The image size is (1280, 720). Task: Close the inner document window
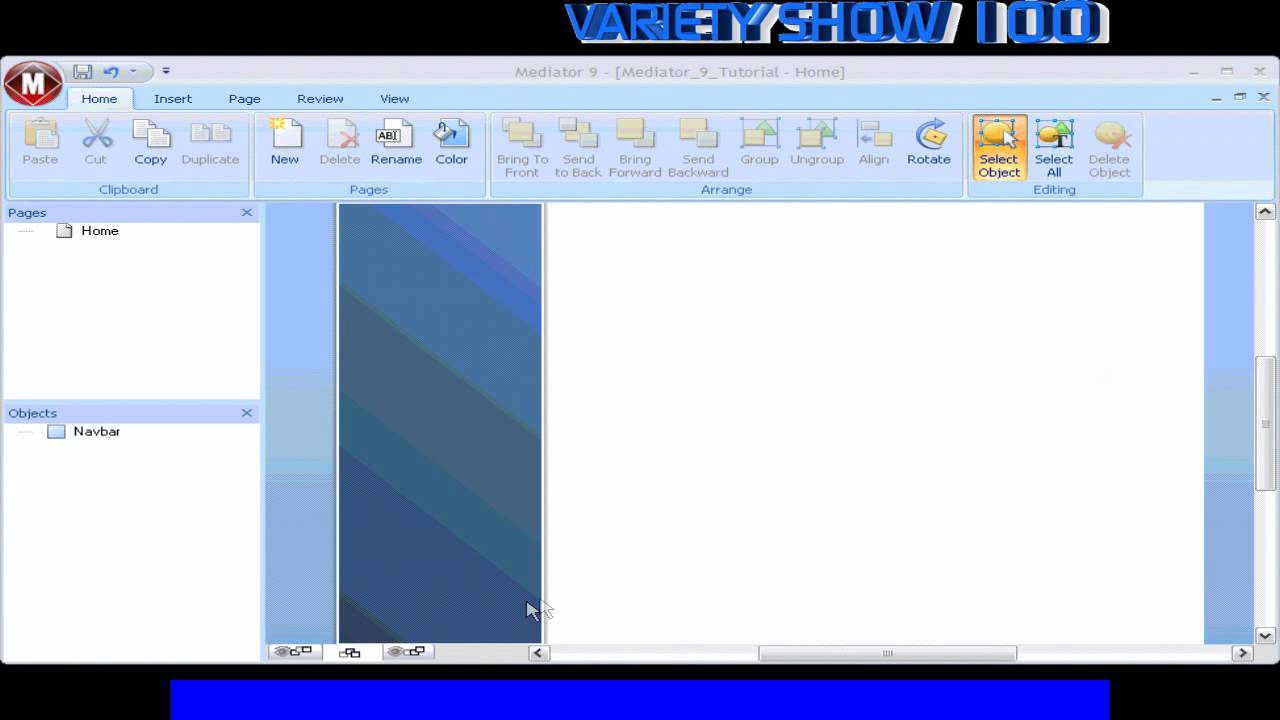[1265, 98]
